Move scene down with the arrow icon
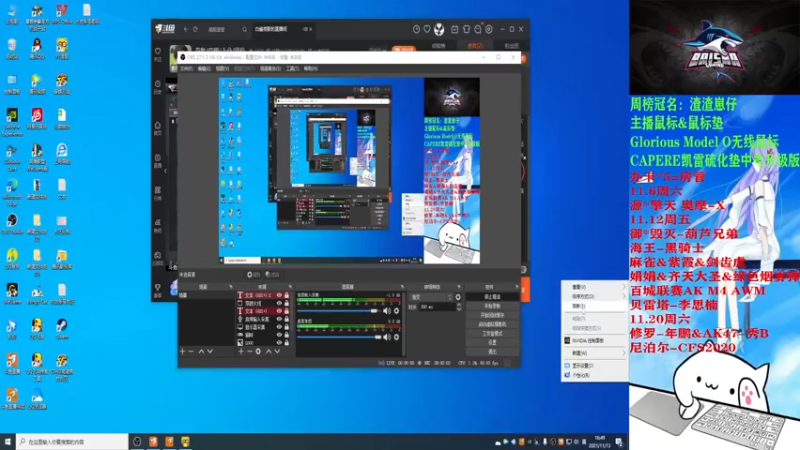The image size is (800, 450). [x=210, y=352]
